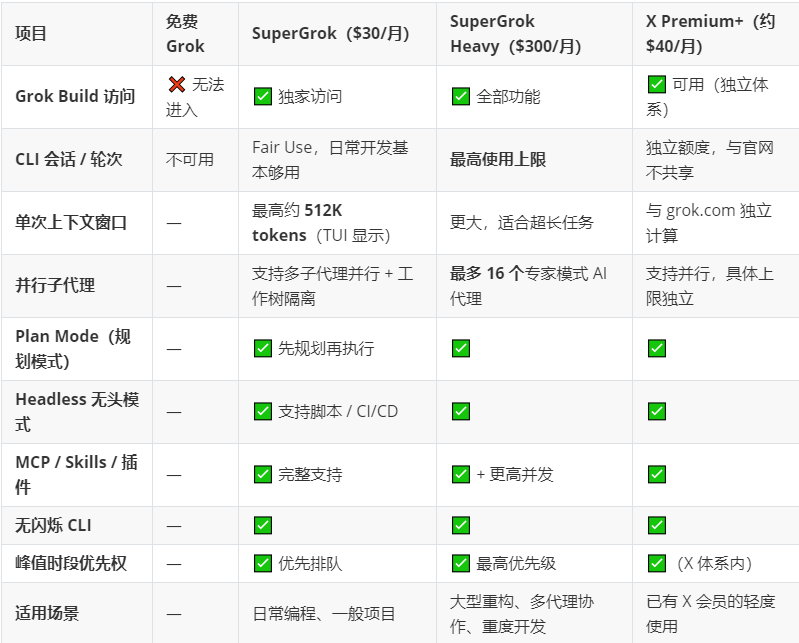Click the 独立额度，与官网不共享 cell
The height and width of the screenshot is (643, 799).
coord(716,160)
